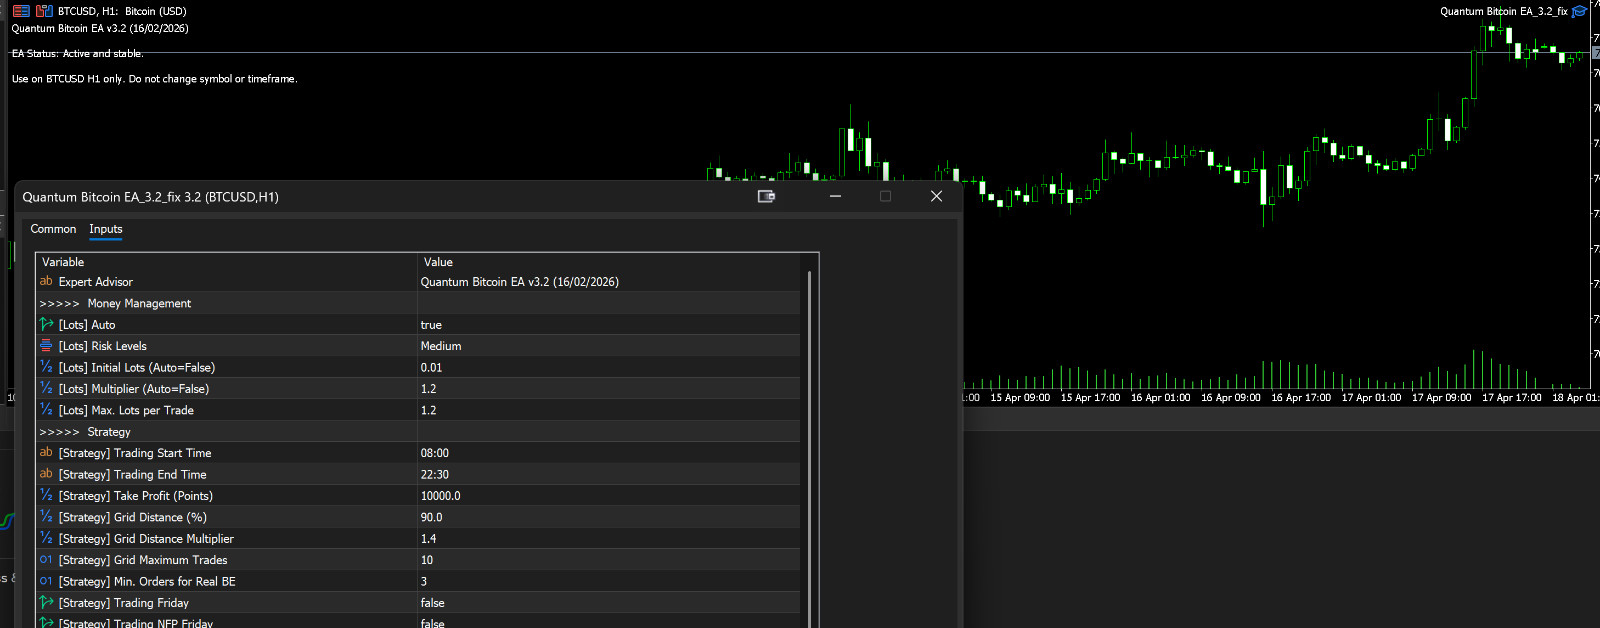This screenshot has width=1600, height=628.
Task: Click the 15 Apr 17:00 time axis label
Action: tap(1090, 397)
